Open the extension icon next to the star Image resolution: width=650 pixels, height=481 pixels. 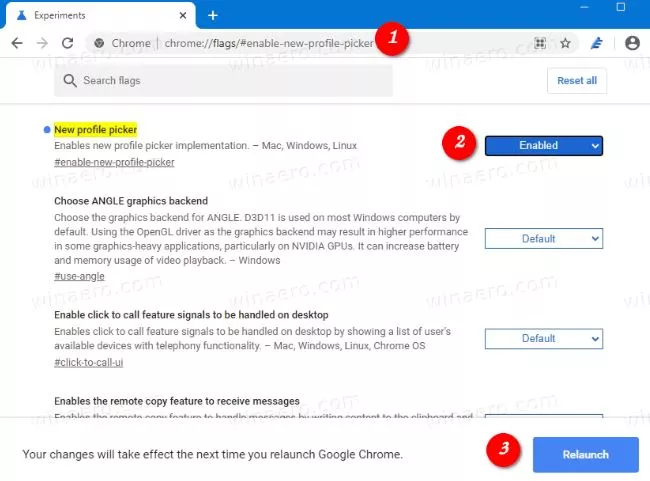click(597, 43)
